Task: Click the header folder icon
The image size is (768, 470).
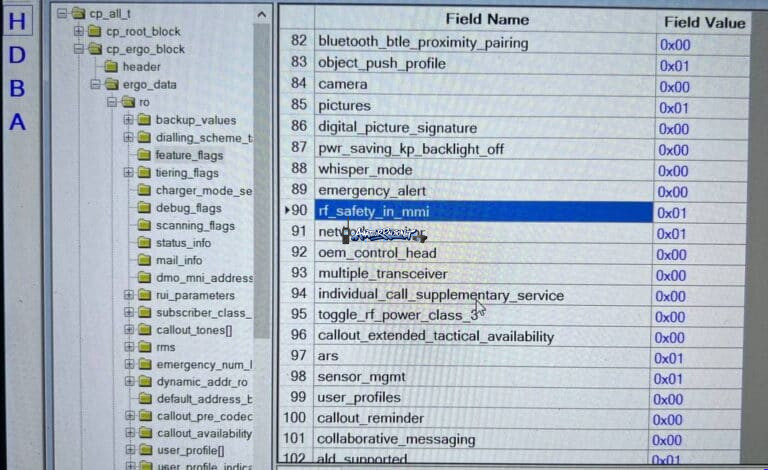Action: point(111,66)
